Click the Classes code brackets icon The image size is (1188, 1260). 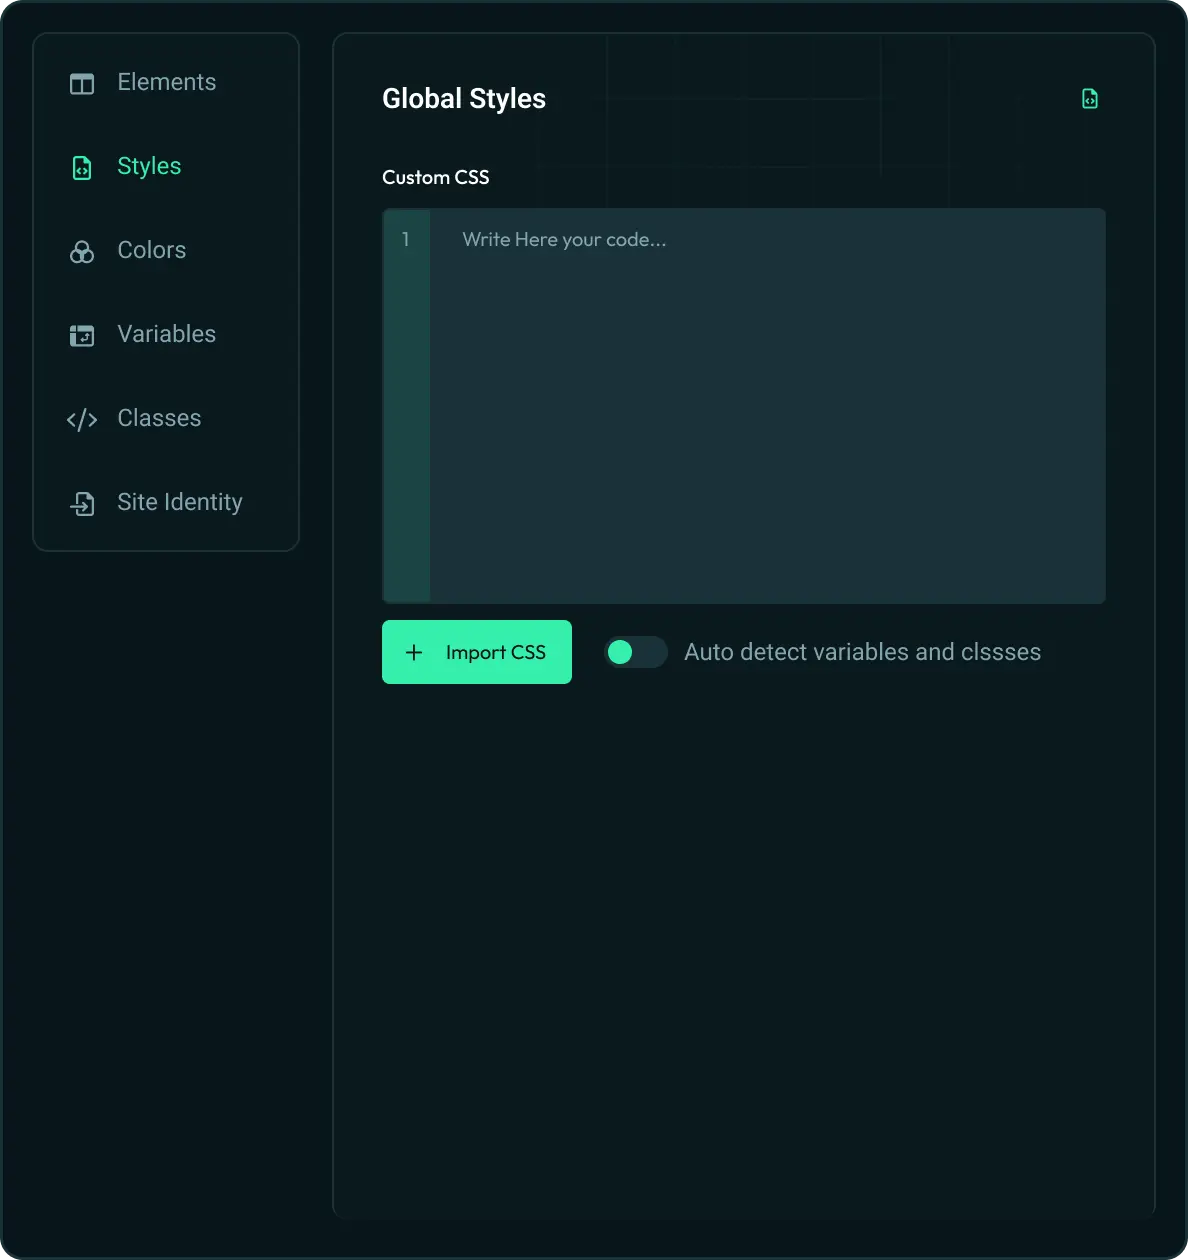click(82, 419)
